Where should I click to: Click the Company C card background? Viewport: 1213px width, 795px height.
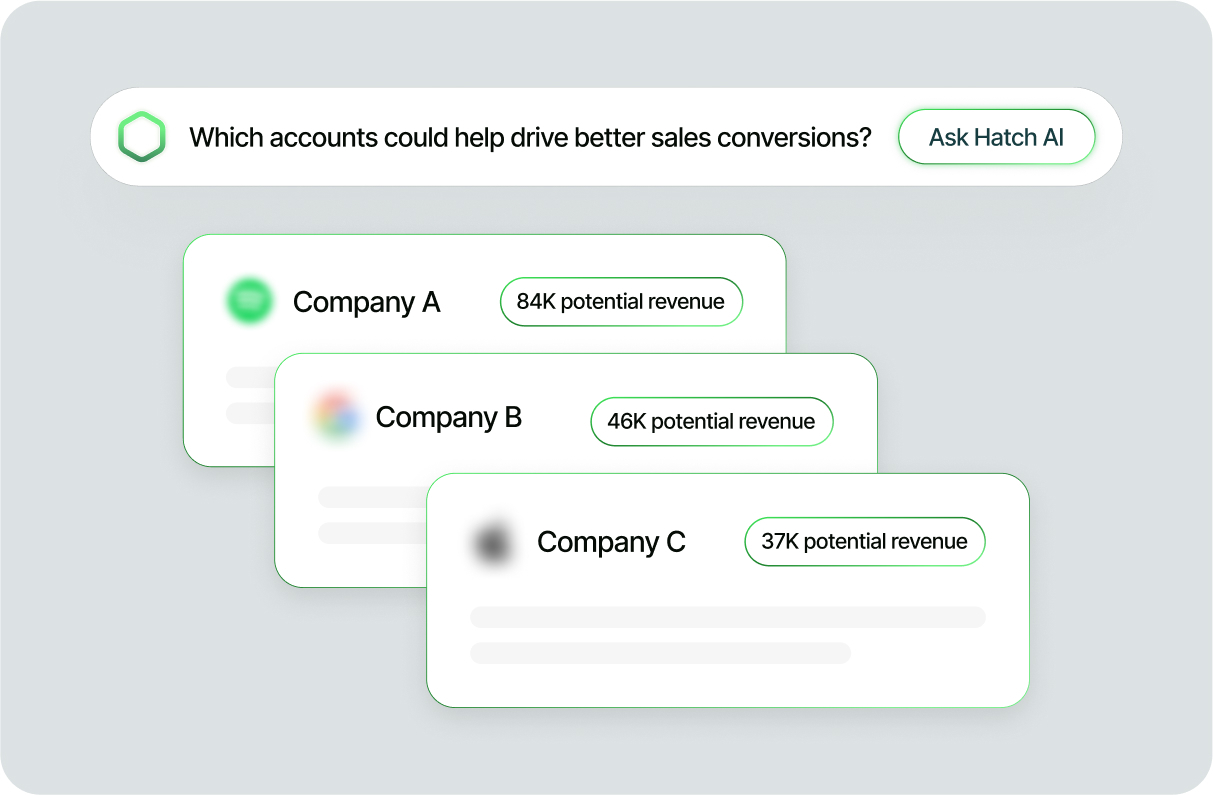pos(728,590)
